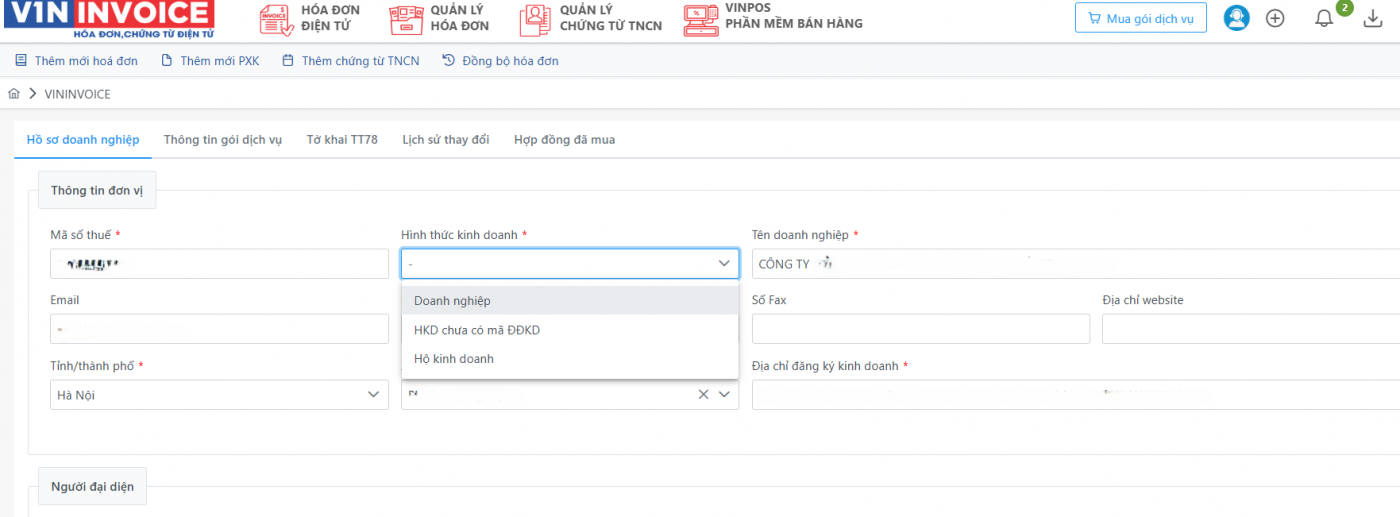This screenshot has width=1400, height=517.
Task: Open the user account avatar
Action: point(1237,18)
